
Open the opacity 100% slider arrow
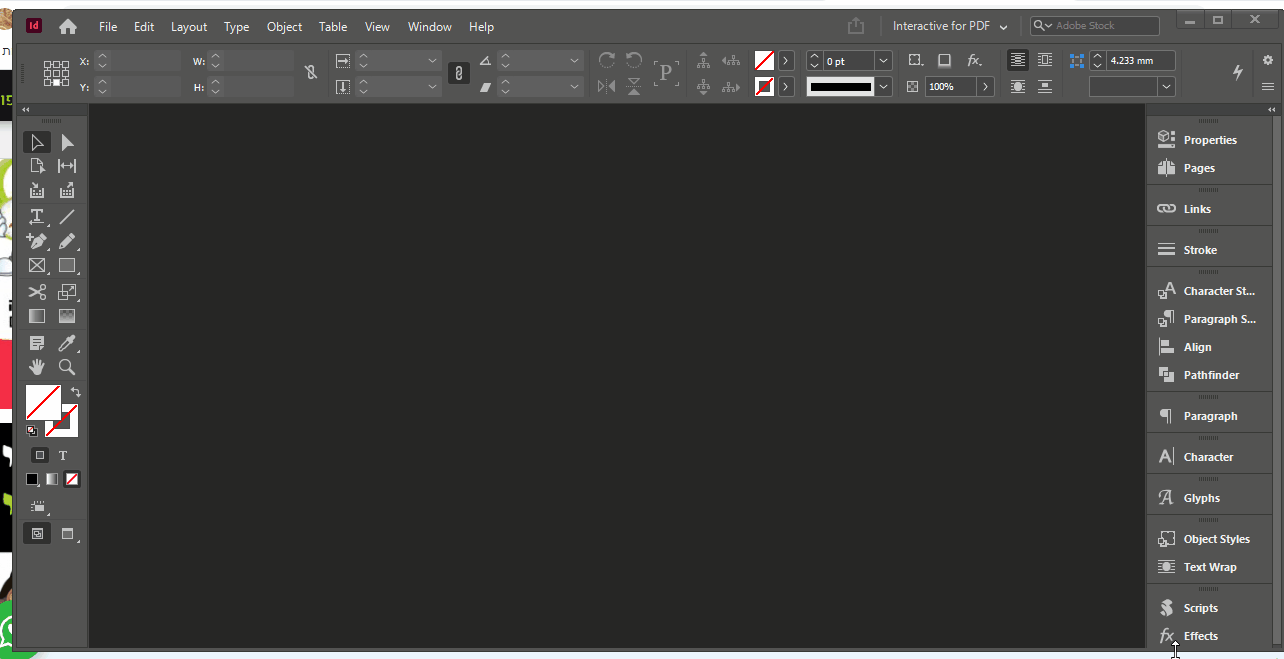tap(986, 87)
